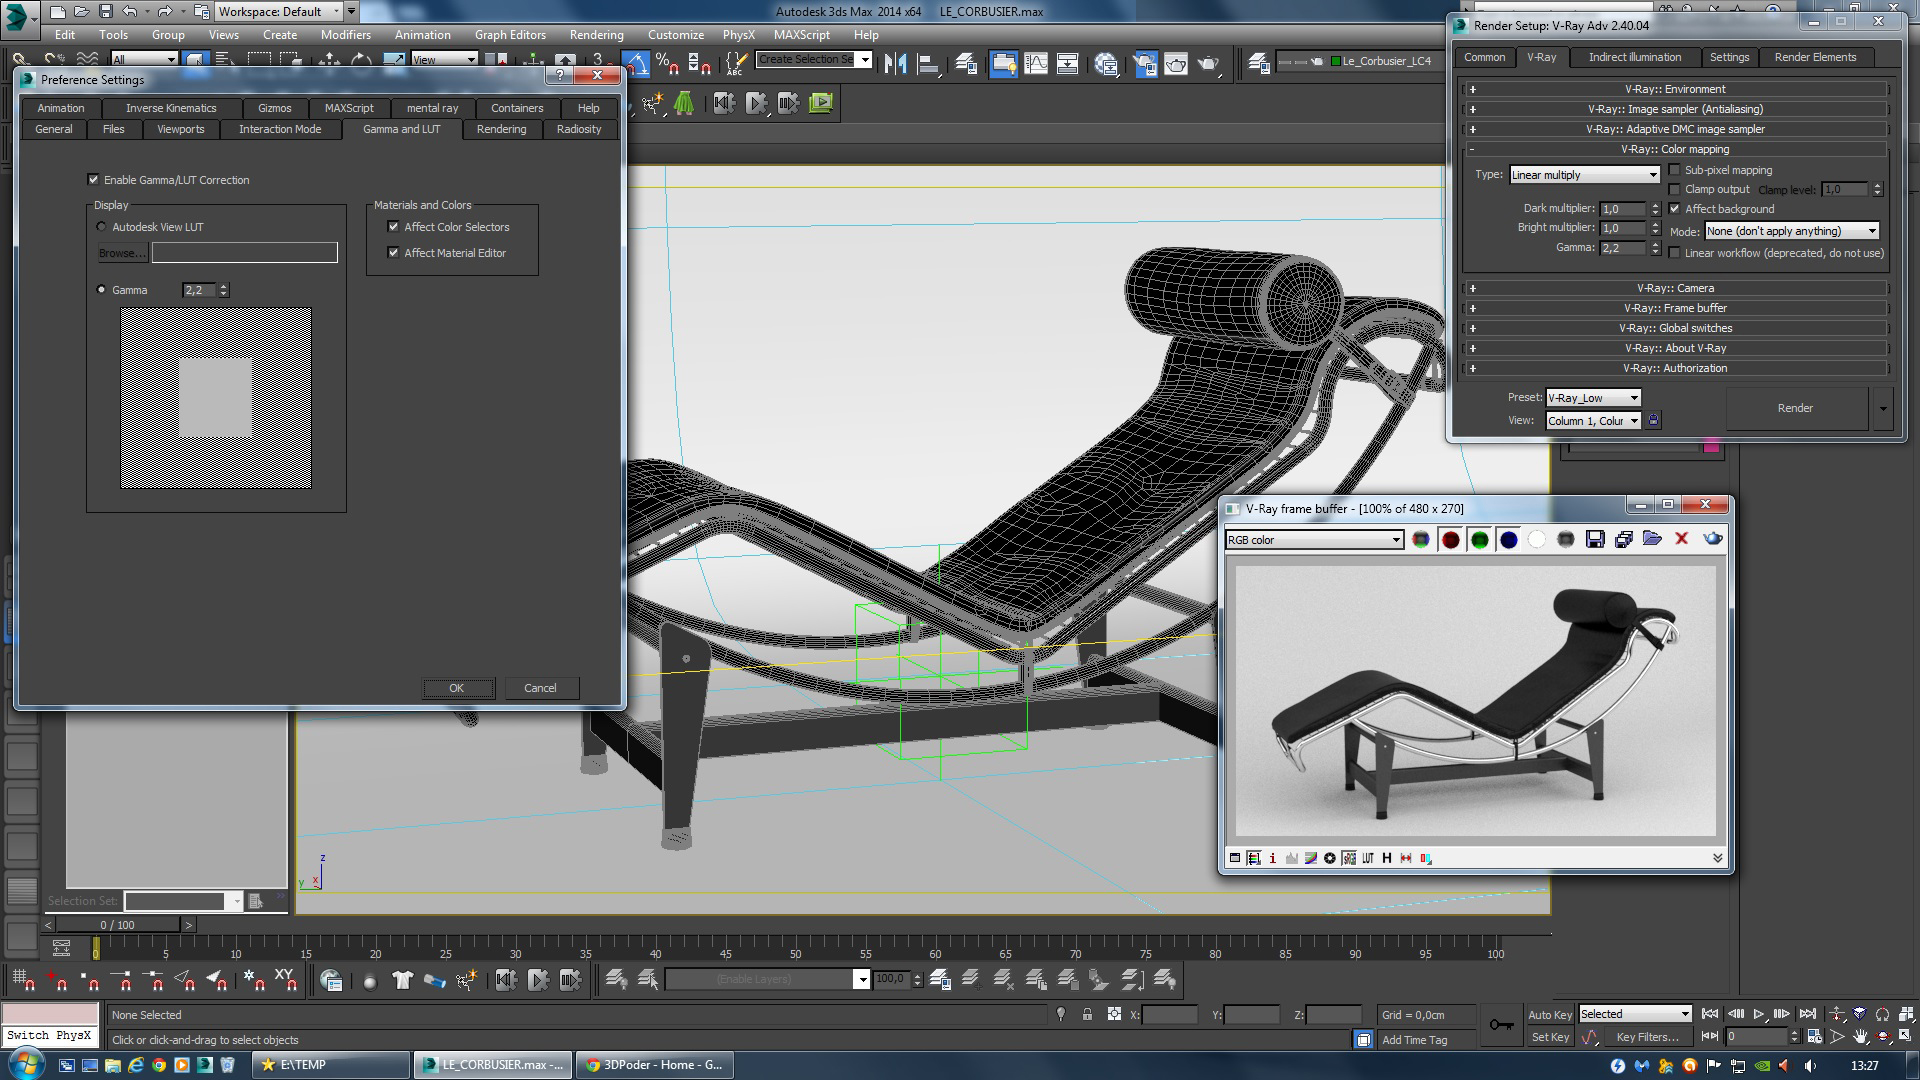Open color mapping Type dropdown
This screenshot has width=1920, height=1080.
click(1584, 175)
